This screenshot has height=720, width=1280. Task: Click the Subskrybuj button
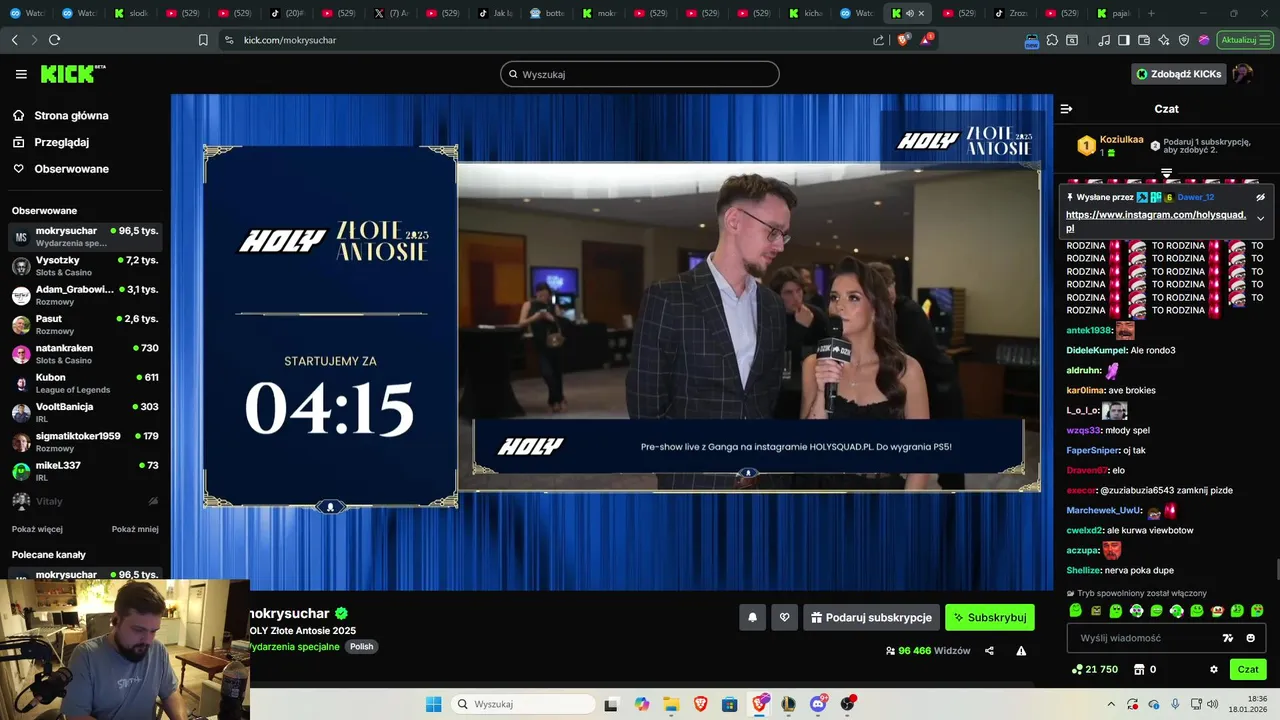990,618
